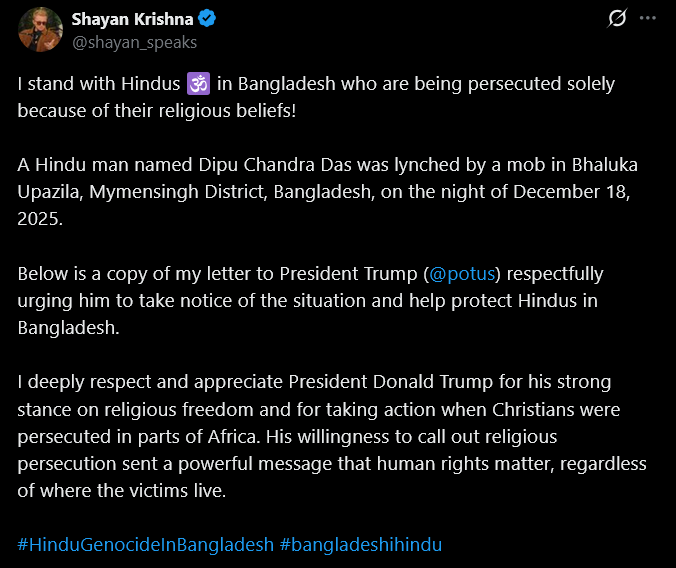
Task: Open the #bangladeshihindu hashtag
Action: 361,544
